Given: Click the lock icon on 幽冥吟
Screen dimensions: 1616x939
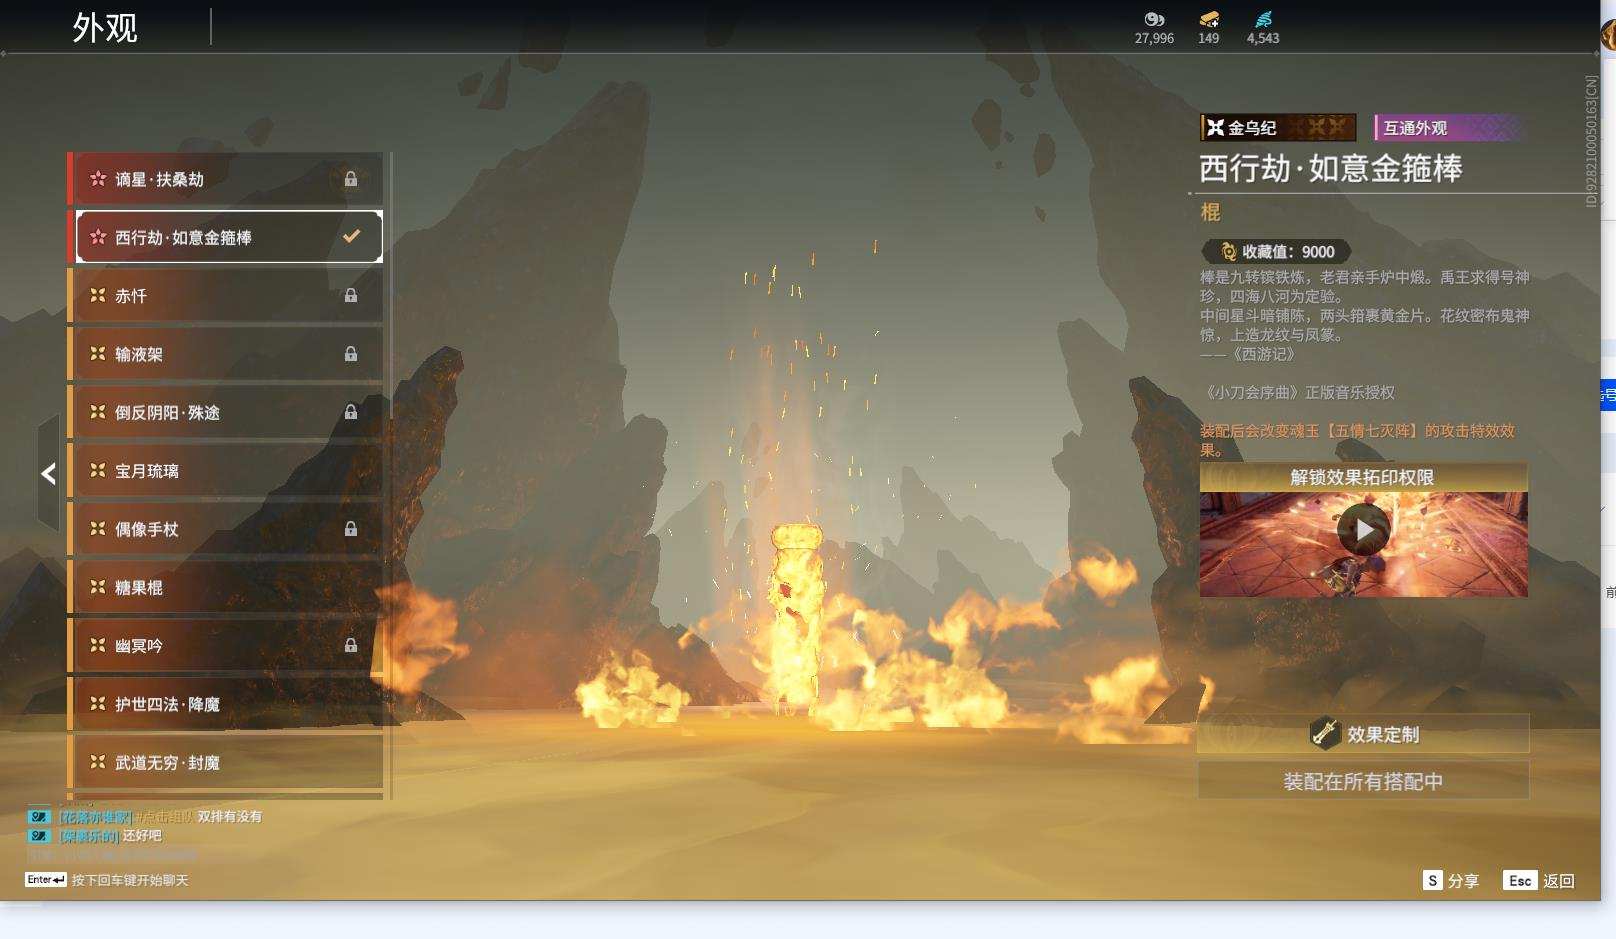Looking at the screenshot, I should (x=351, y=646).
